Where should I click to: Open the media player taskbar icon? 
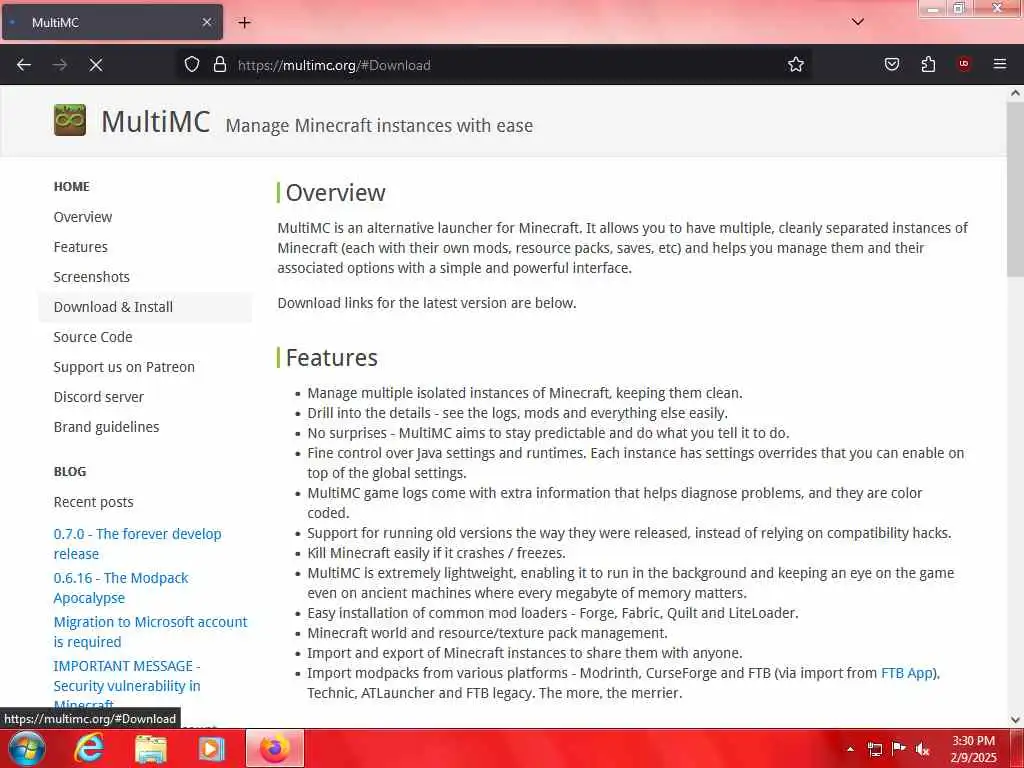pyautogui.click(x=212, y=749)
